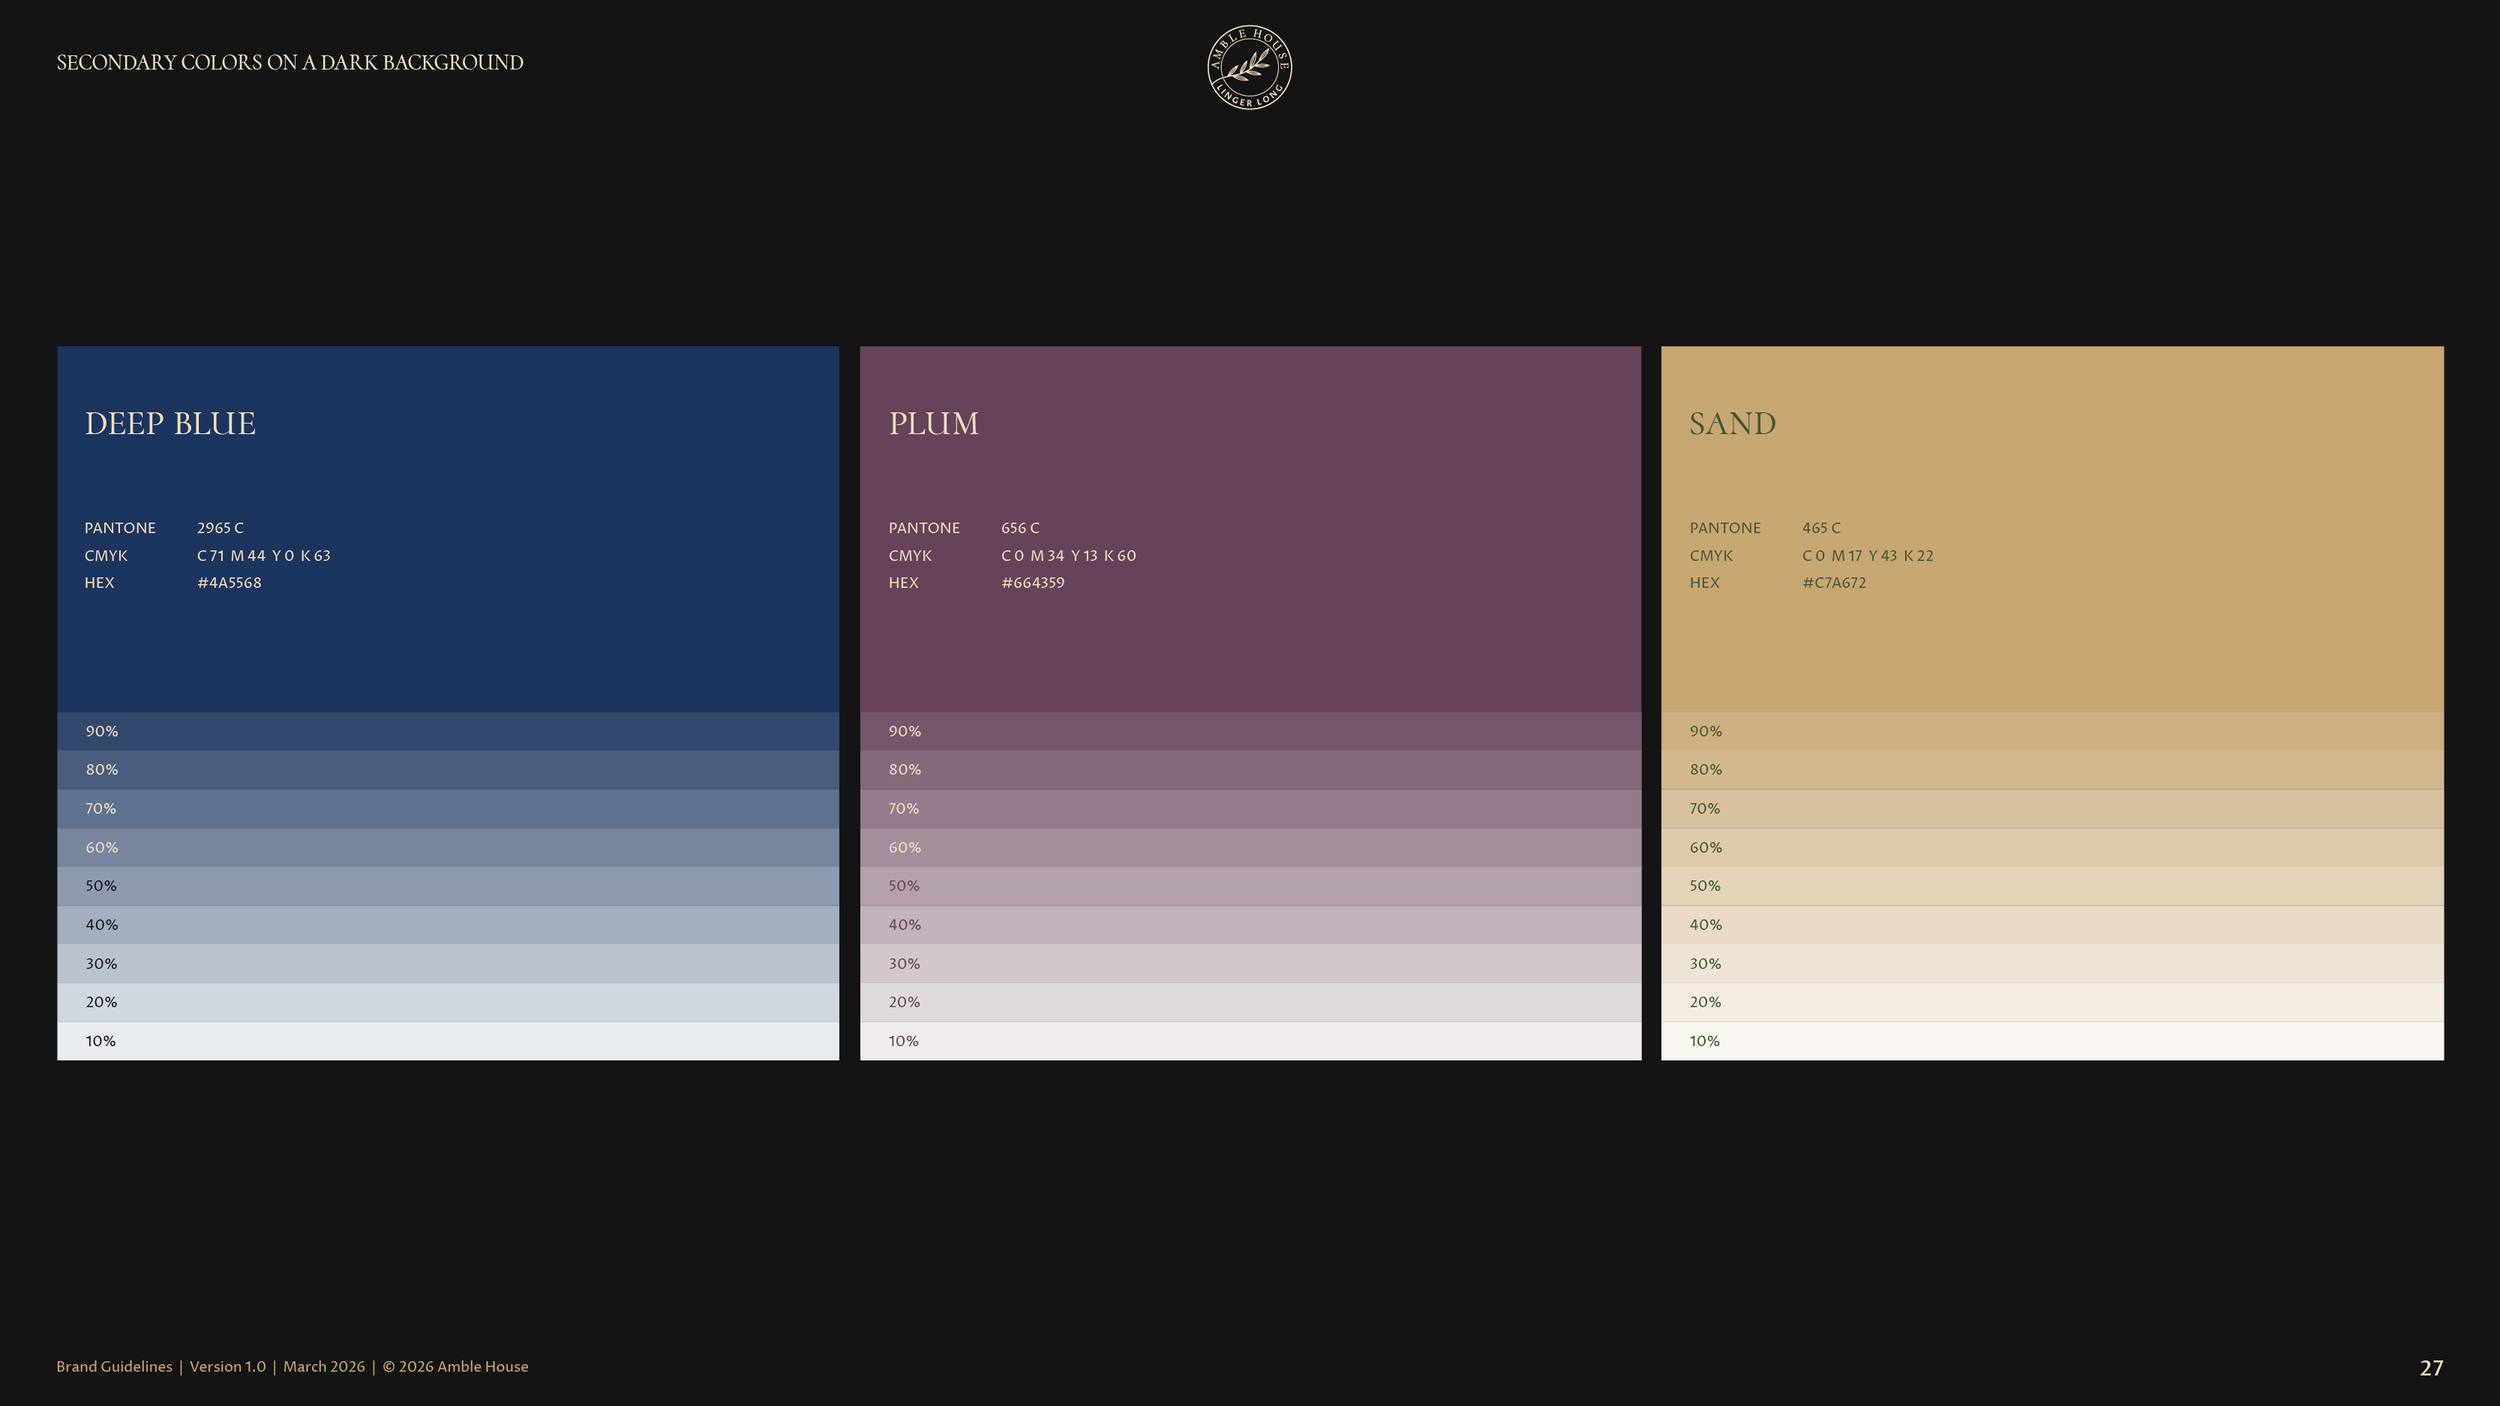Select the Plum main color swatch

coord(1250,529)
